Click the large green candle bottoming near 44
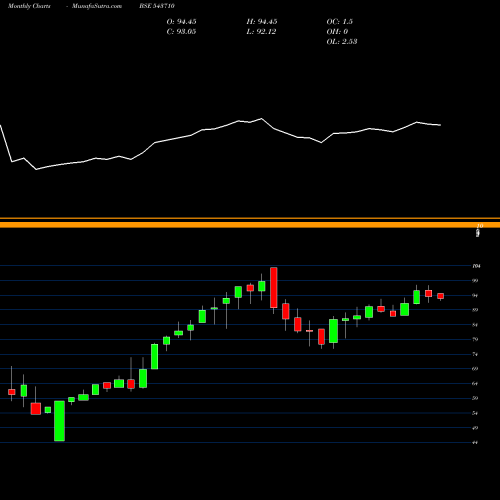The height and width of the screenshot is (500, 500). [59, 421]
